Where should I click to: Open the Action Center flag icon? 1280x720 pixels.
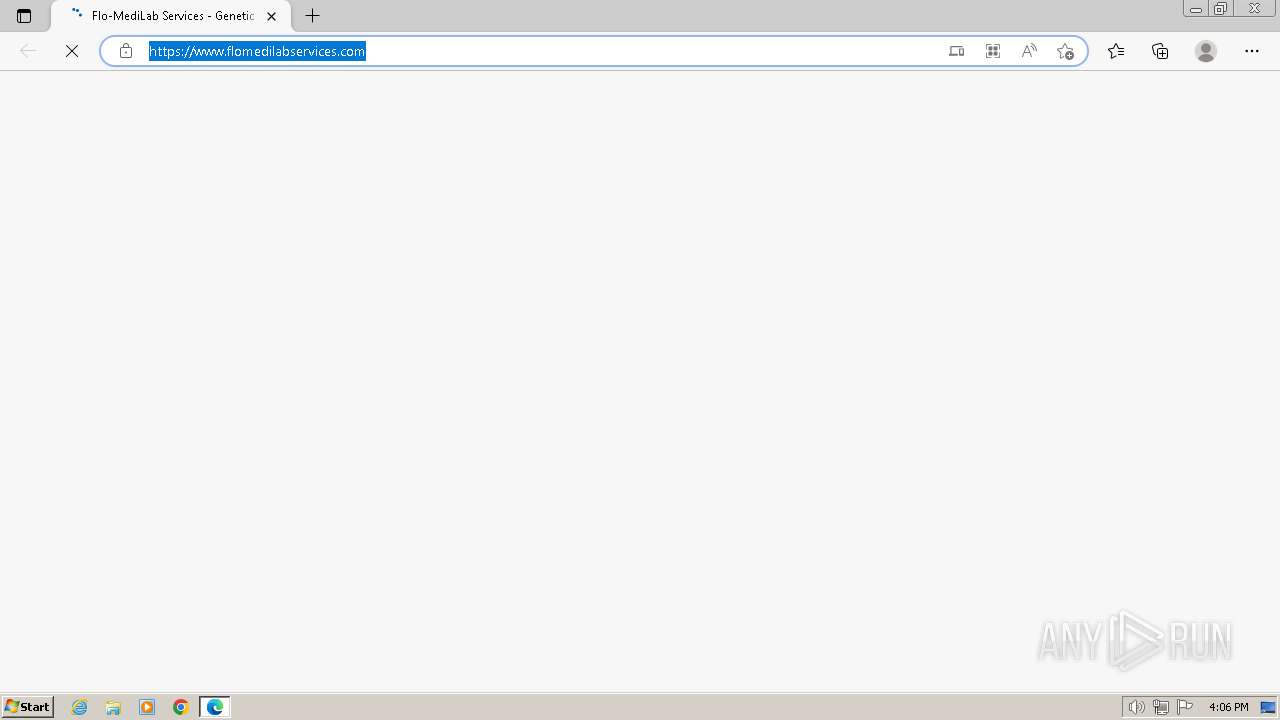1185,707
